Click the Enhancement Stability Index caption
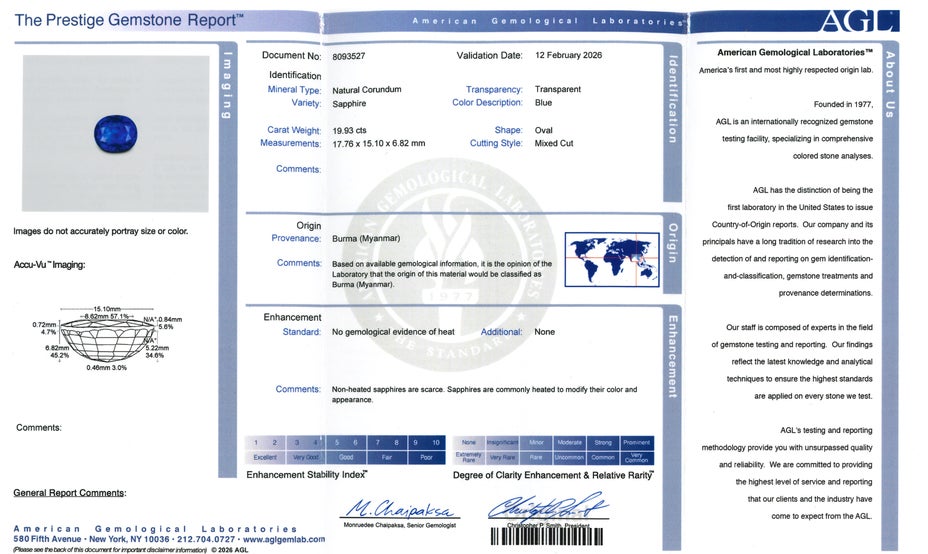Image resolution: width=928 pixels, height=554 pixels. (307, 475)
